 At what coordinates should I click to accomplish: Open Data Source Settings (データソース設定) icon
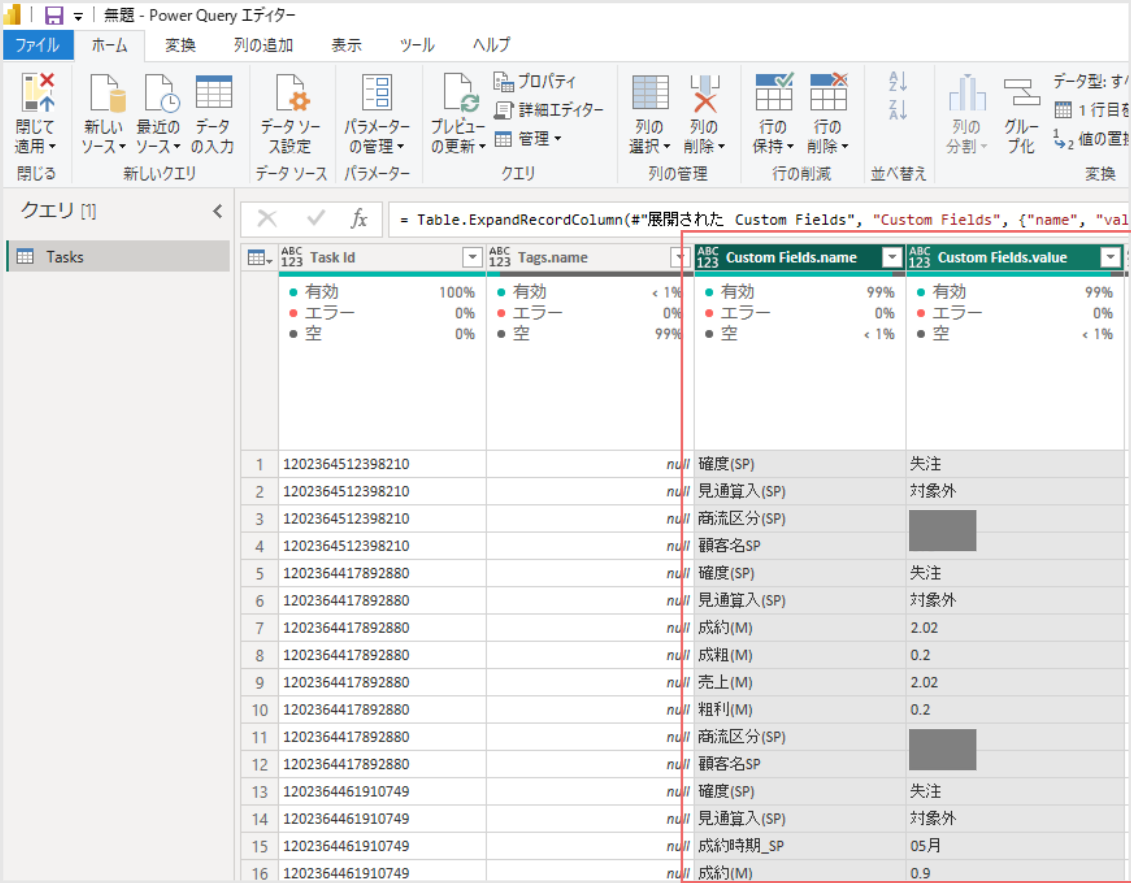click(x=292, y=94)
